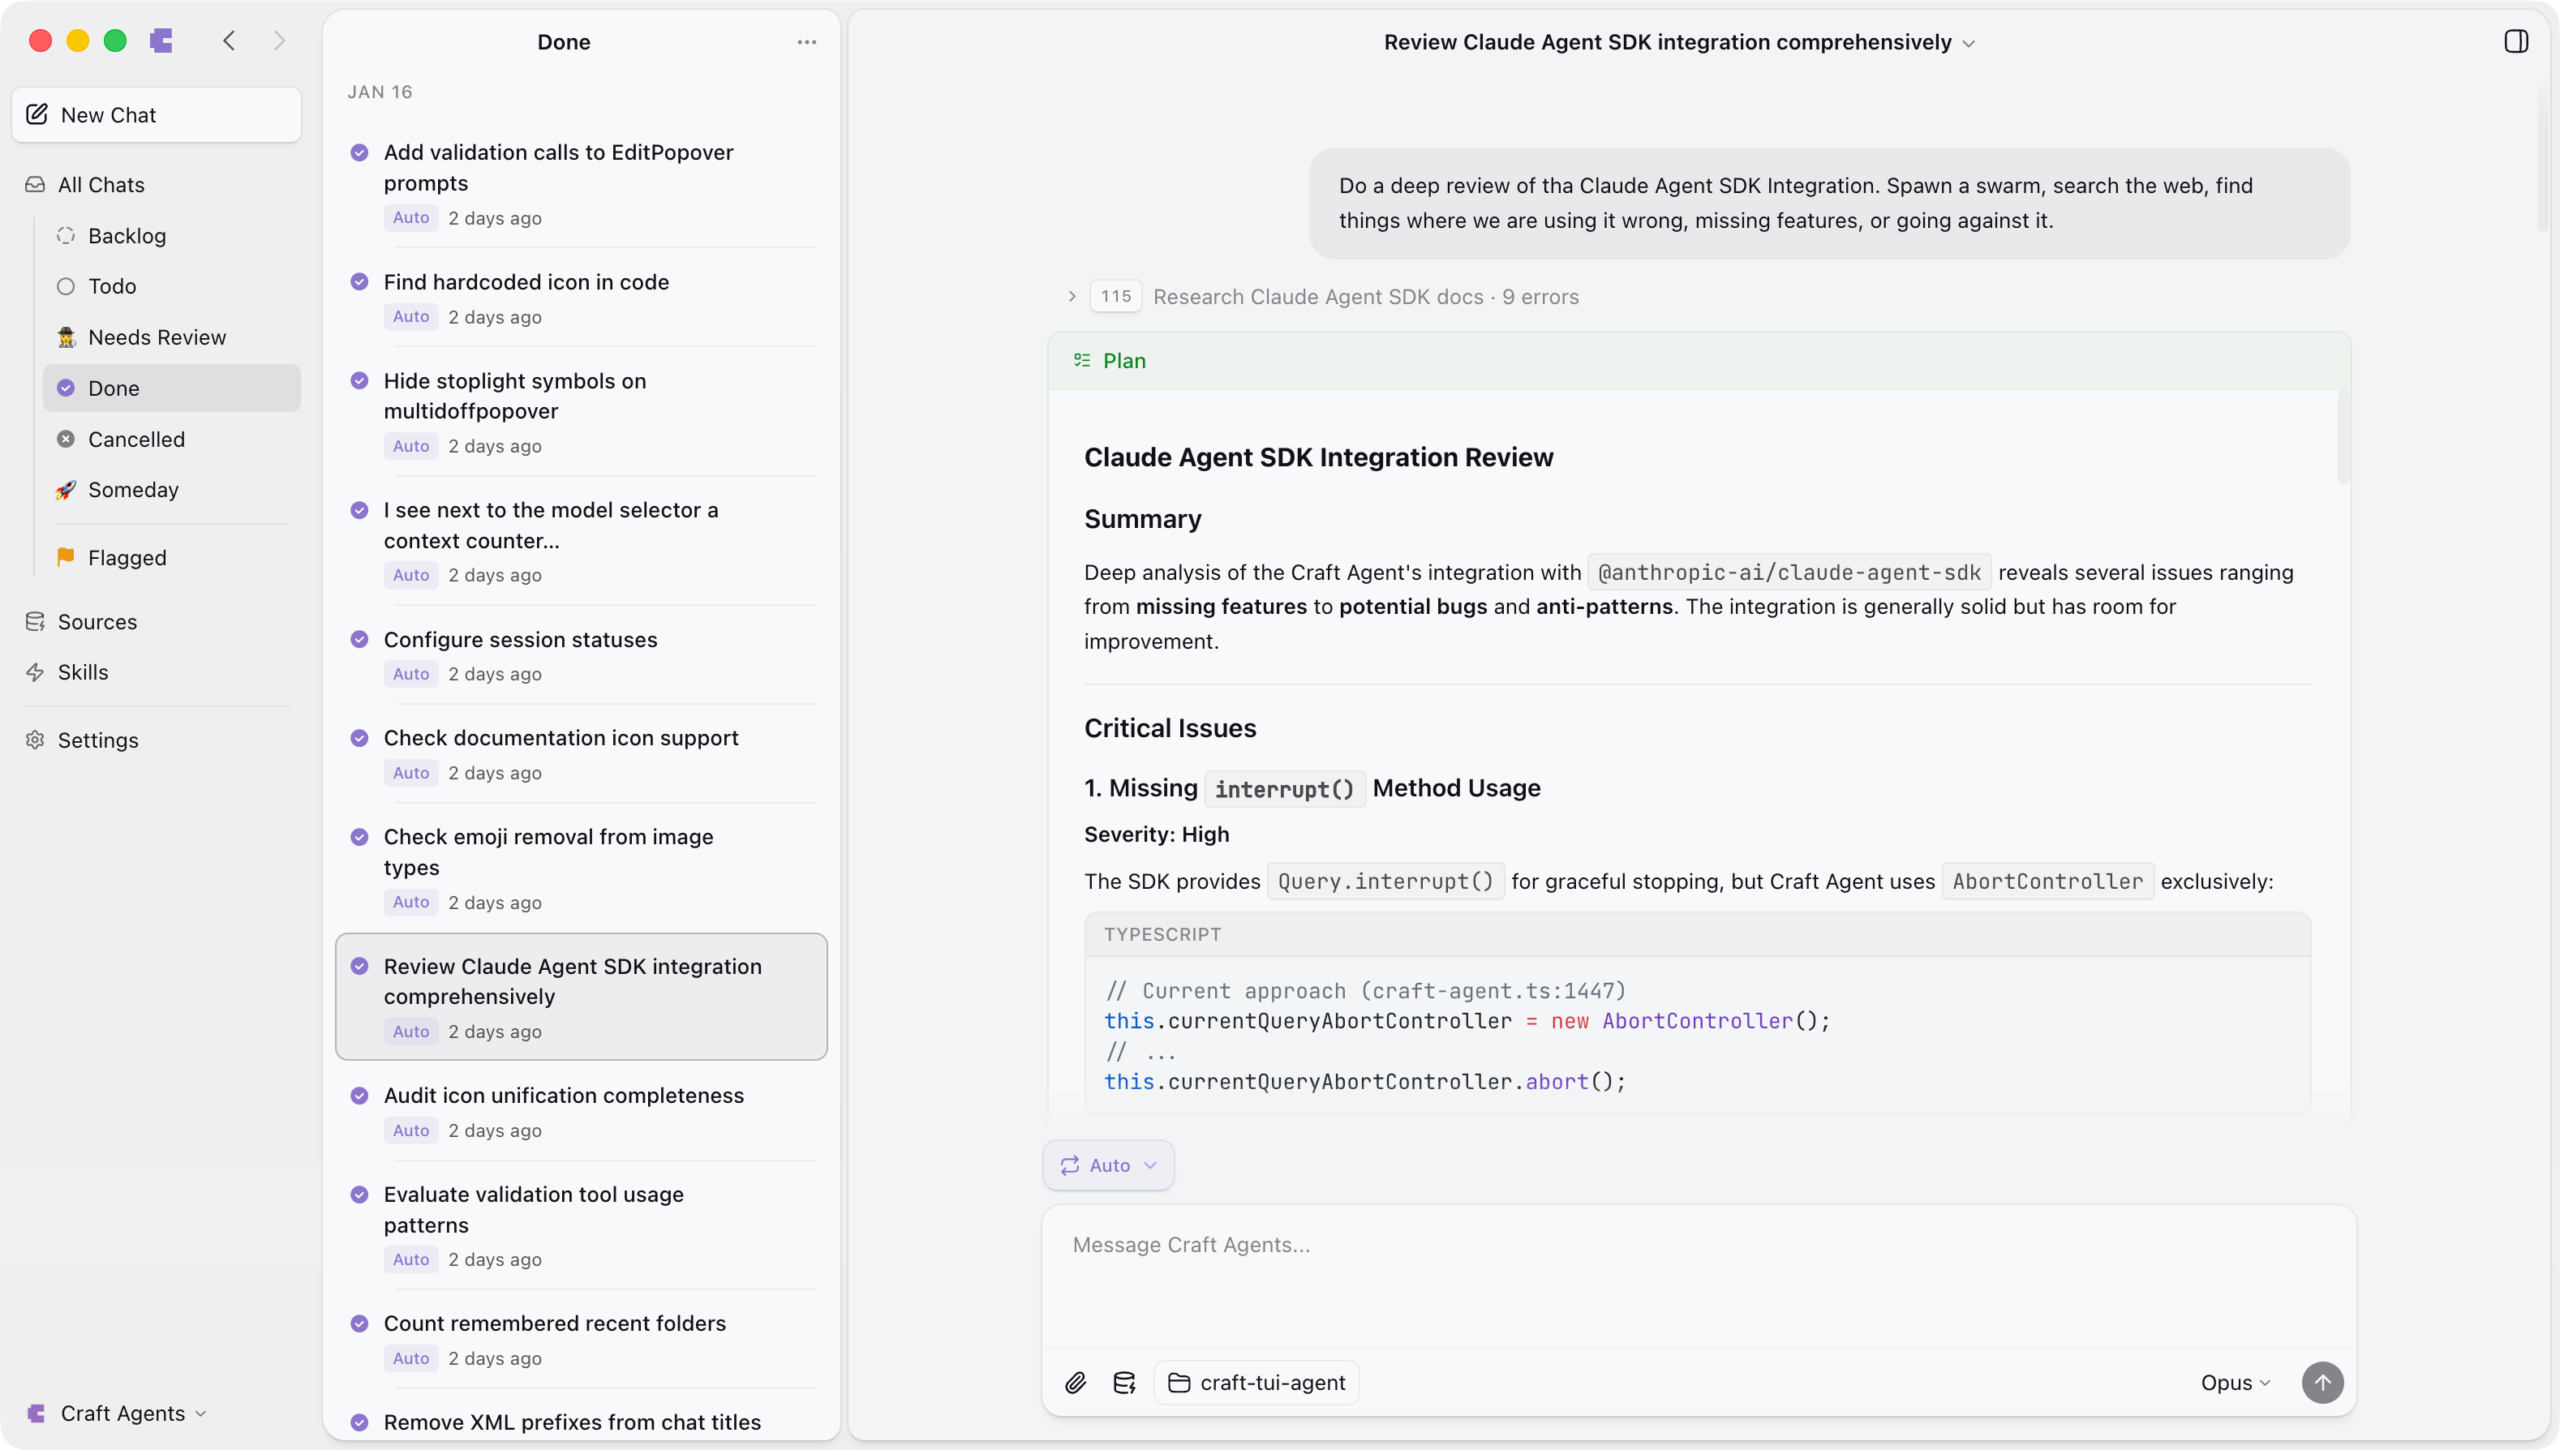Open the context/sources icon next to paperclip

[1124, 1382]
